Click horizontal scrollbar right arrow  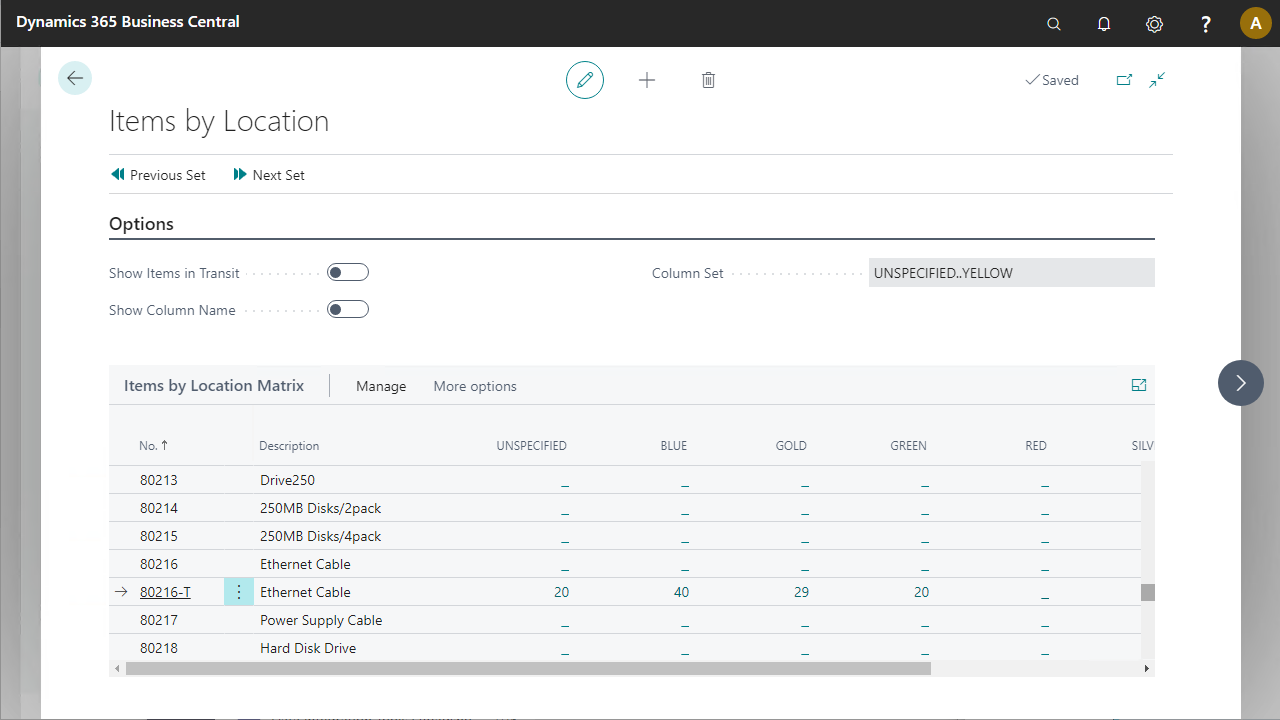click(1147, 668)
